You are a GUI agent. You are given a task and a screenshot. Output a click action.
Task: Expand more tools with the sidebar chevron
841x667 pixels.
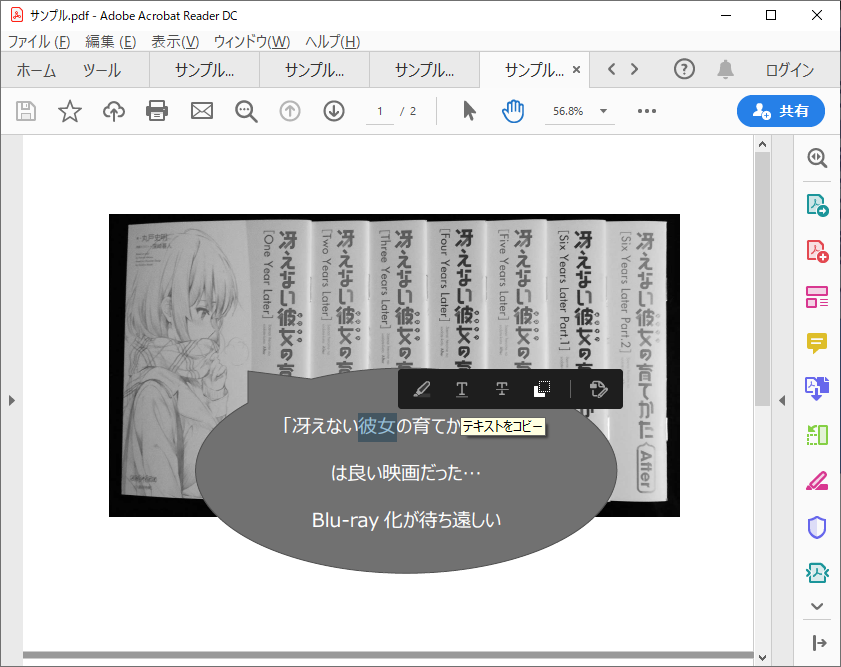[x=817, y=606]
